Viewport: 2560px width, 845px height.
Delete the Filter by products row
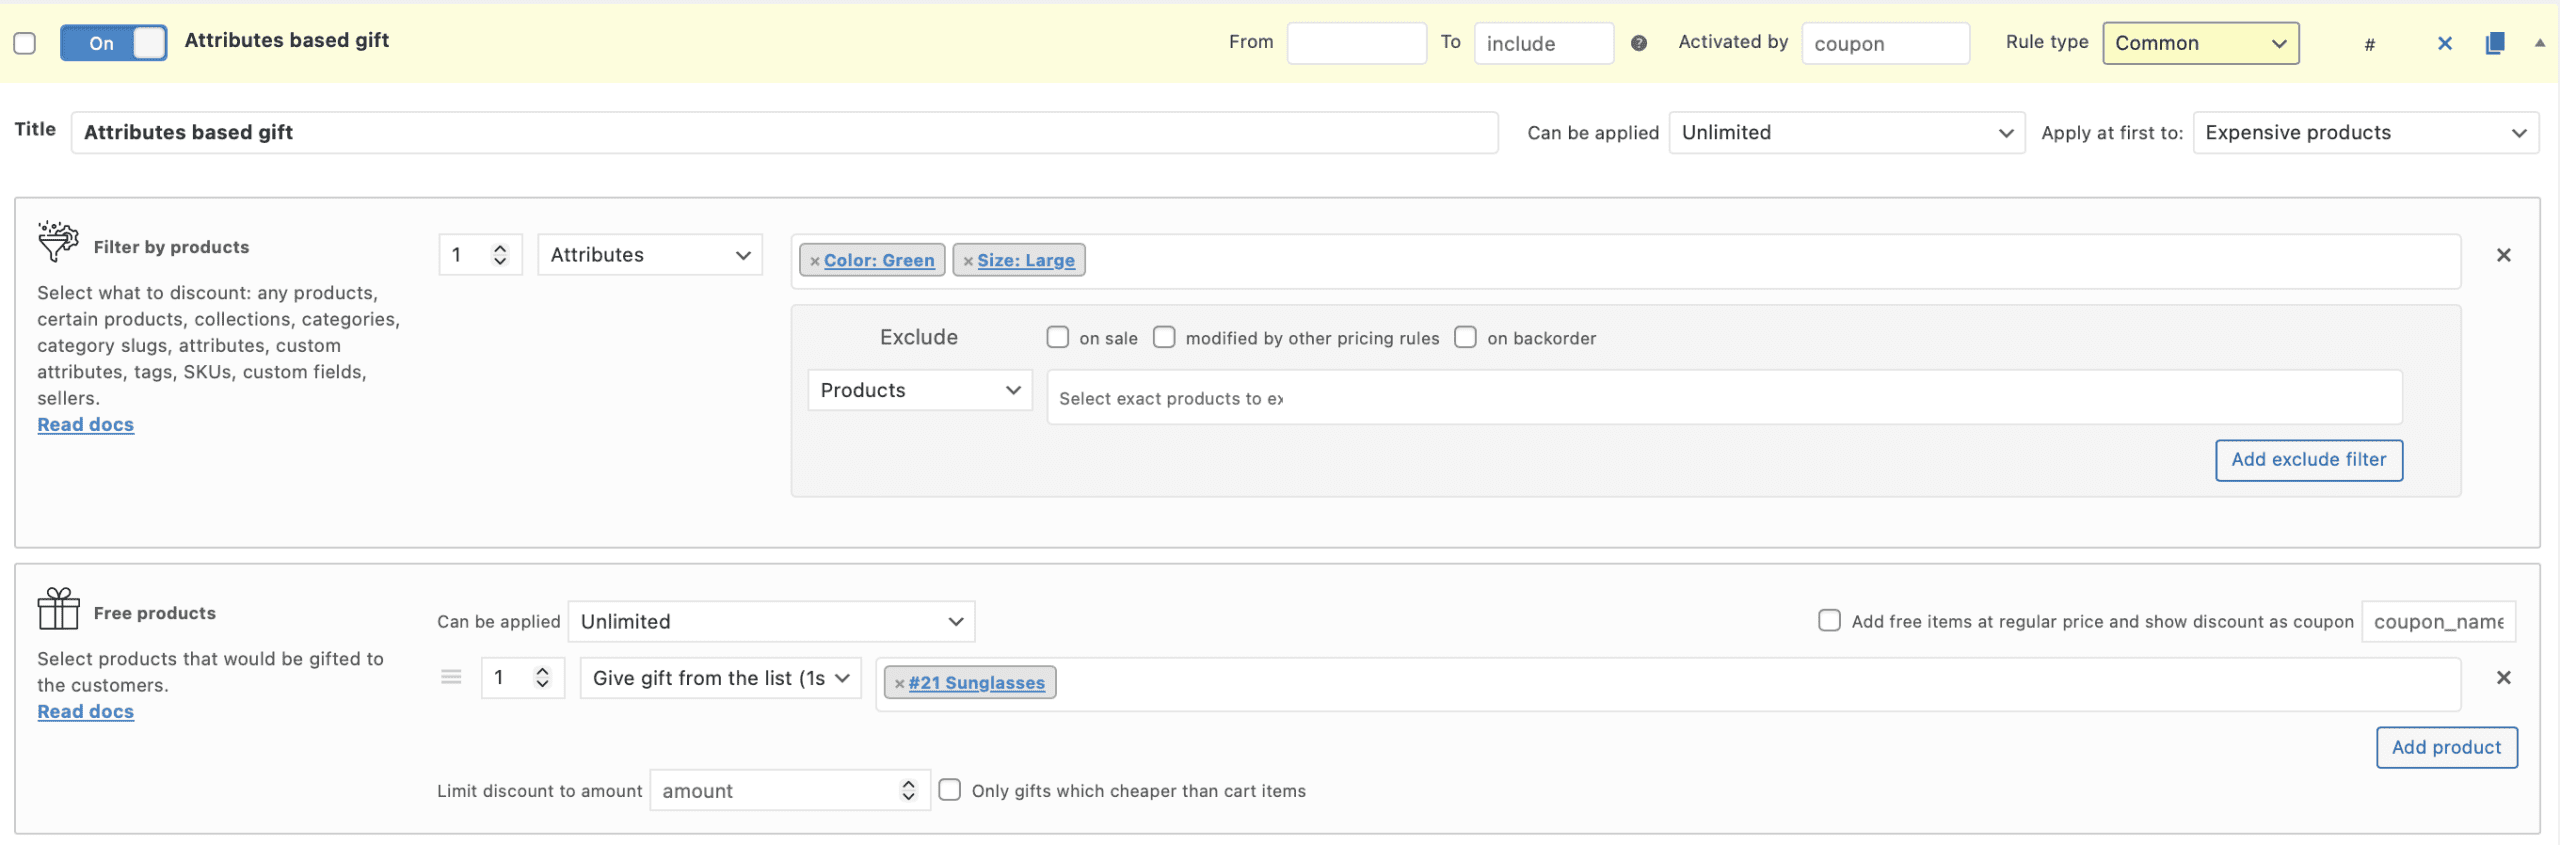point(2503,255)
